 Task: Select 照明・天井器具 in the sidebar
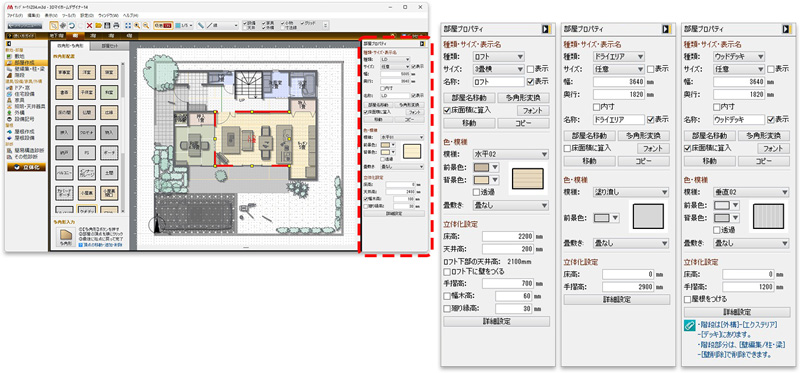[26, 106]
